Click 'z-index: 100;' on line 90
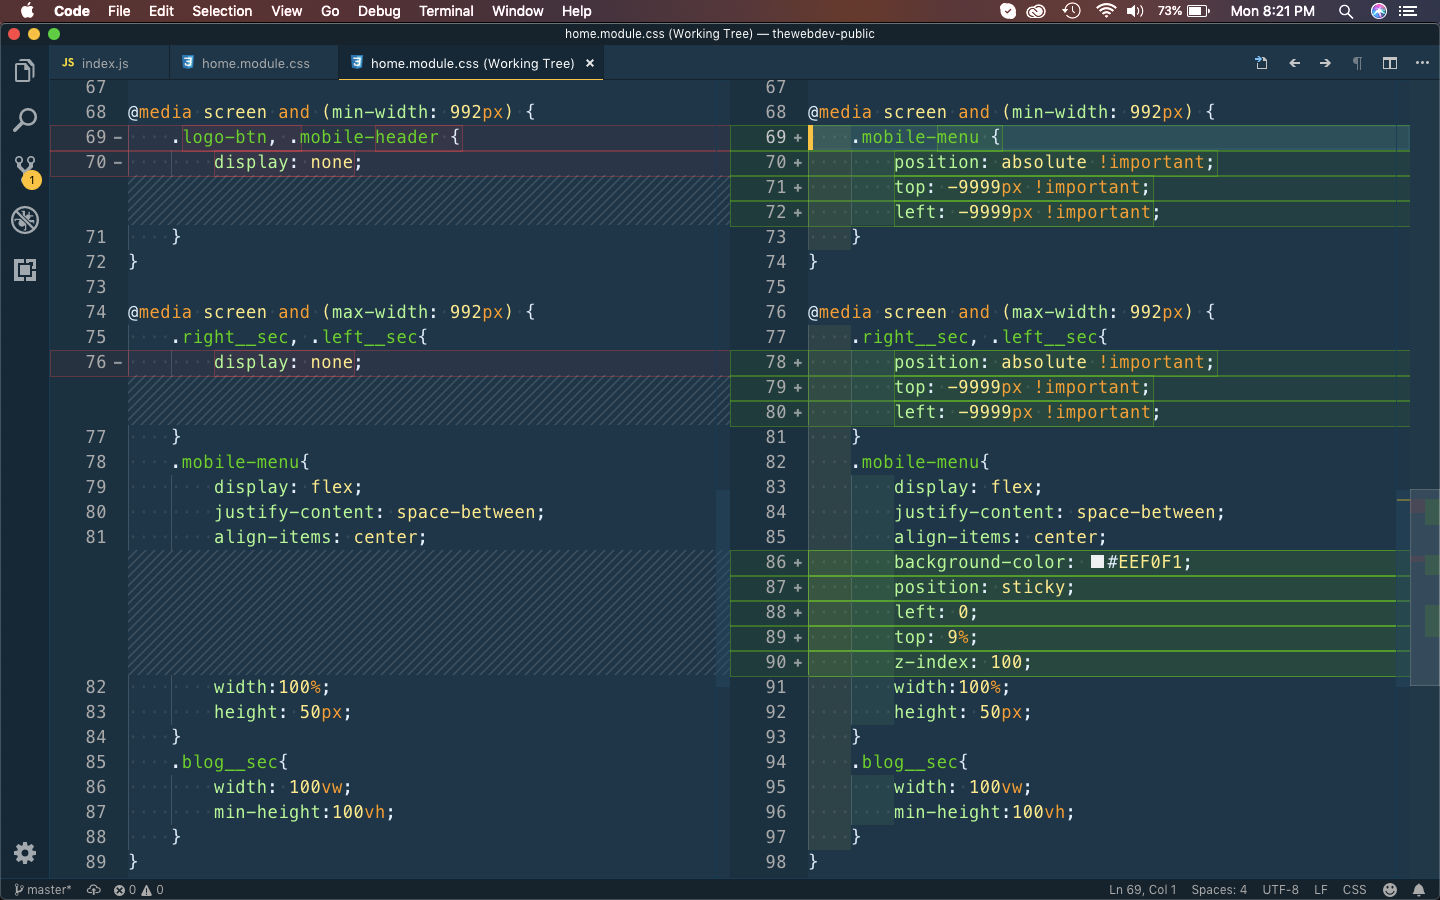 click(962, 662)
